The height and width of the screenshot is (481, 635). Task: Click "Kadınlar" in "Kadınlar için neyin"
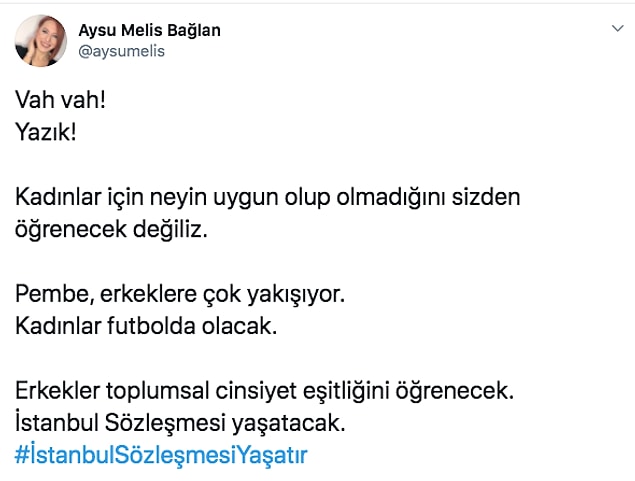58,197
